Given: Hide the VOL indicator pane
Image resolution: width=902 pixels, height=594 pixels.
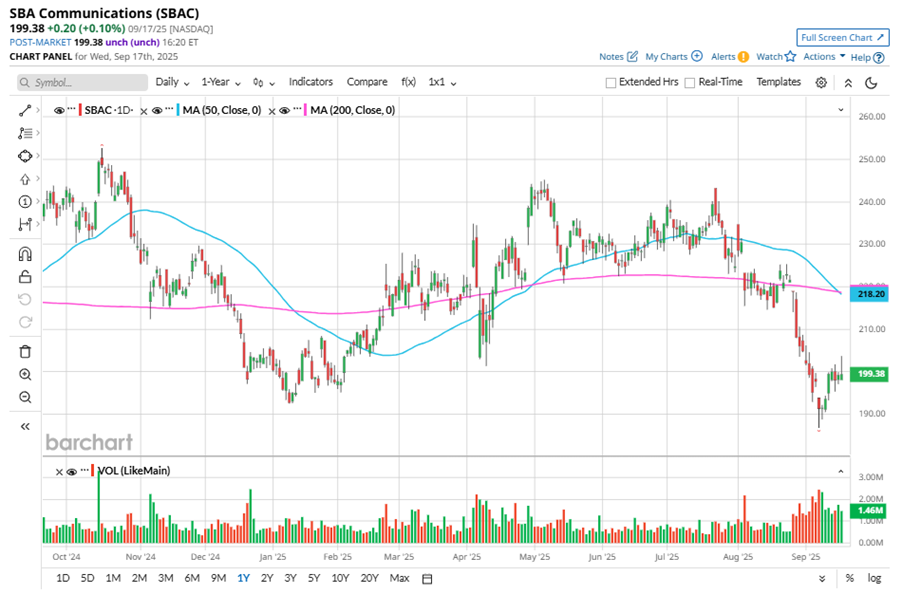Looking at the screenshot, I should click(x=72, y=472).
